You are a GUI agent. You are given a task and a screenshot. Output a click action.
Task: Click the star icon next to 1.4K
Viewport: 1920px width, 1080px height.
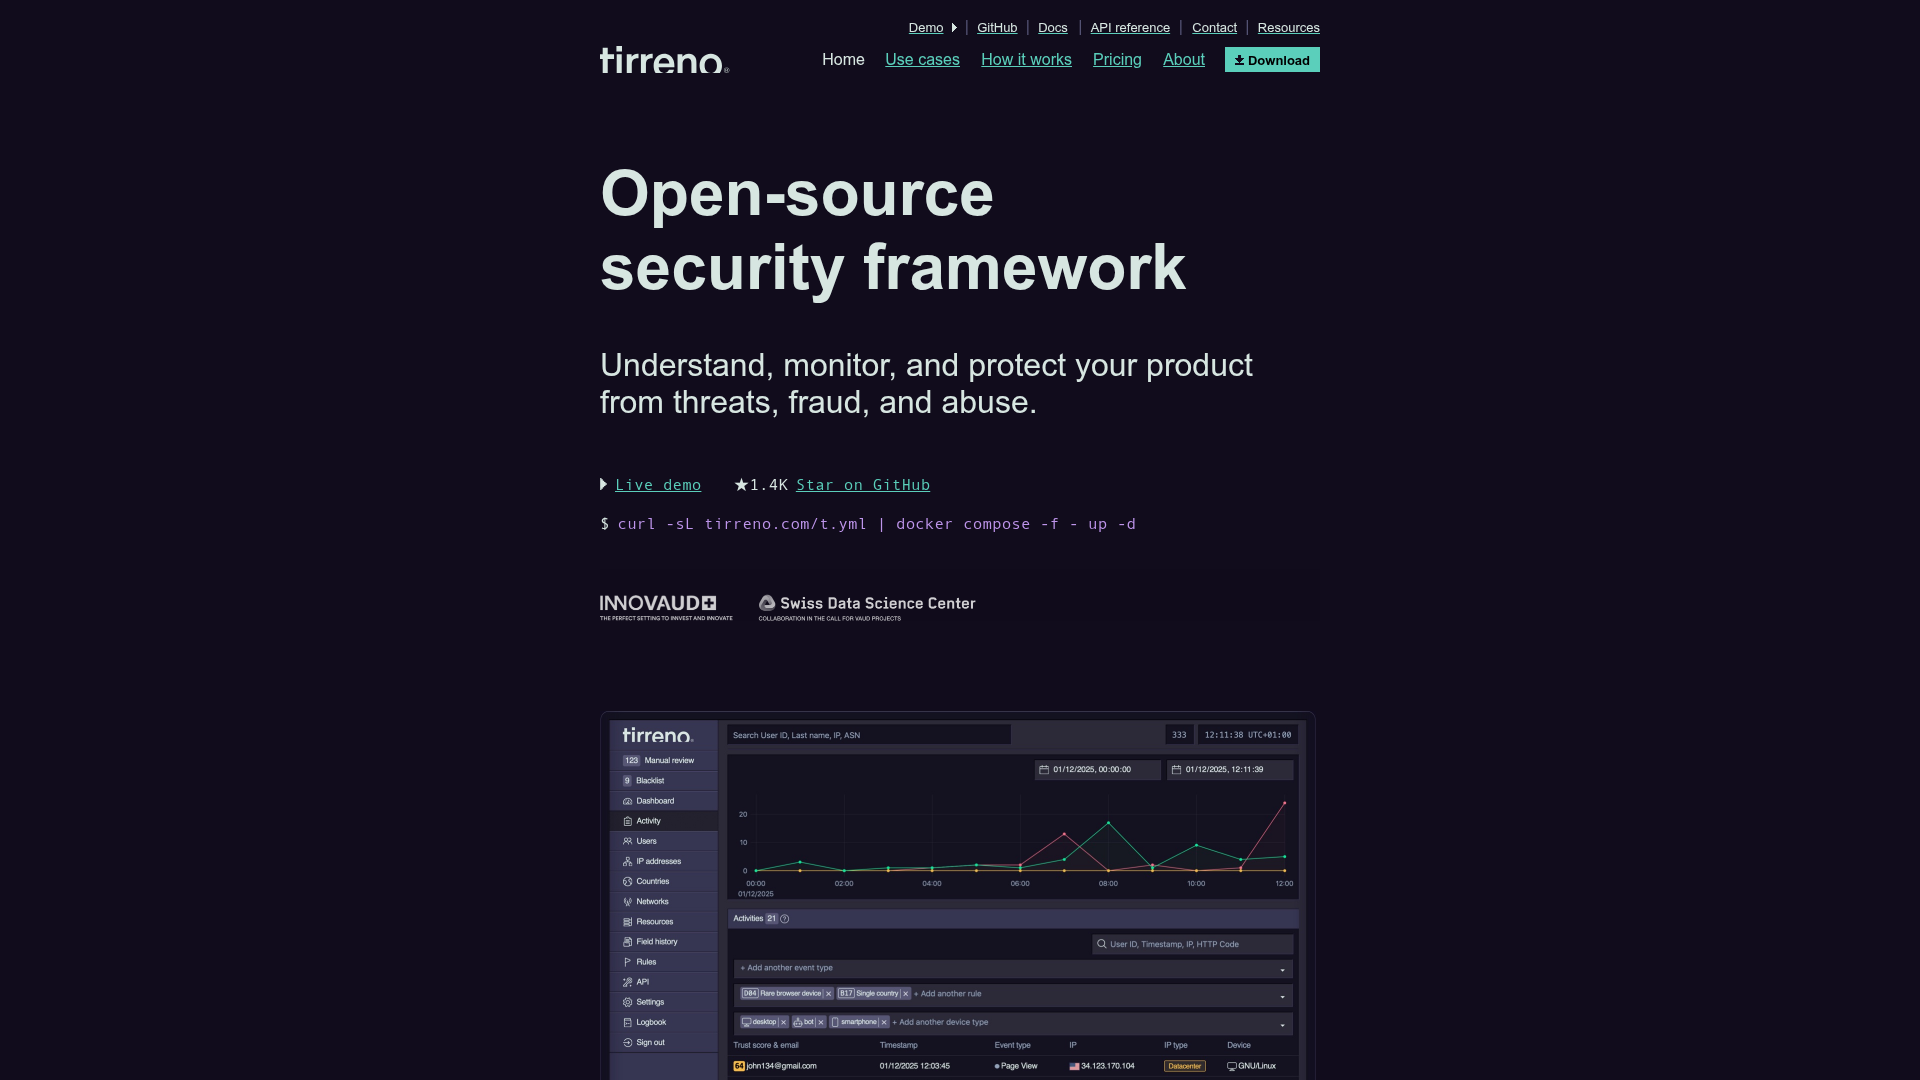pos(741,484)
